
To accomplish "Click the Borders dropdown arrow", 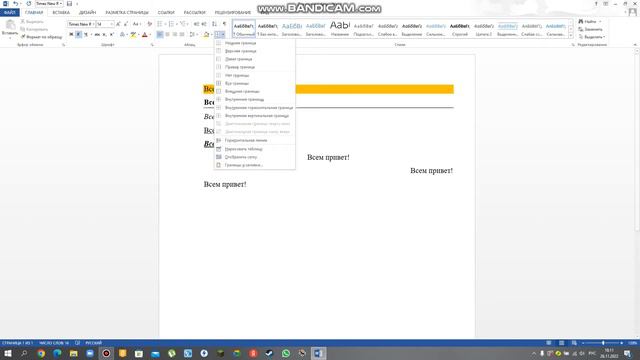I will tap(223, 35).
